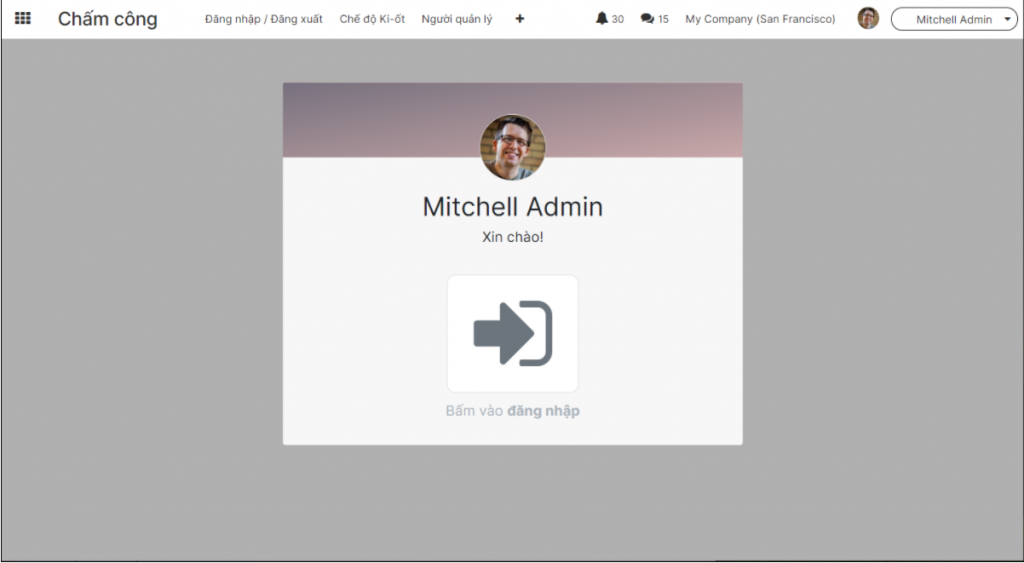
Task: Open chat messages icon showing 15
Action: 654,19
